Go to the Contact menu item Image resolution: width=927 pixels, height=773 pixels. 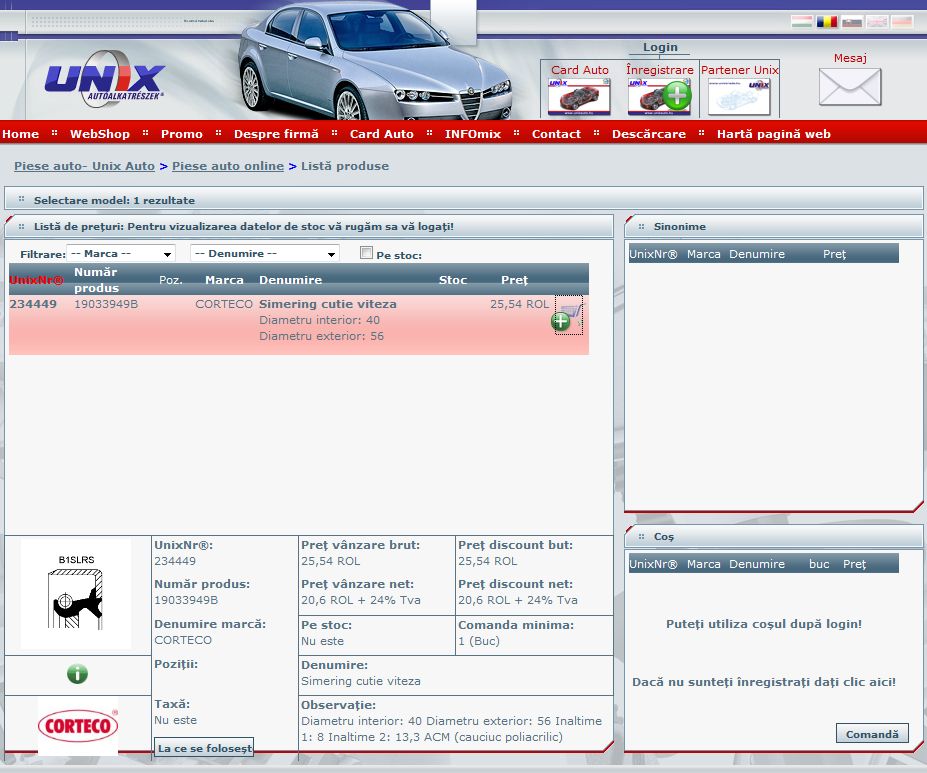[x=556, y=134]
